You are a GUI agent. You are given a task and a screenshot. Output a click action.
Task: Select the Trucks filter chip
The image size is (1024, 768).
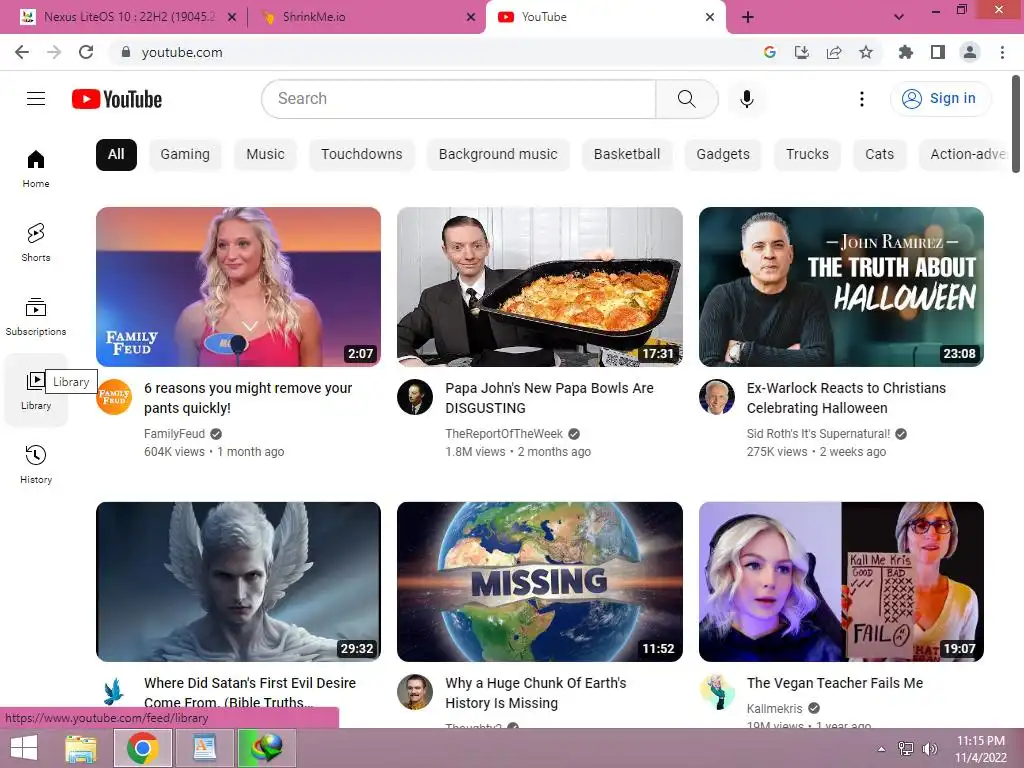point(807,155)
